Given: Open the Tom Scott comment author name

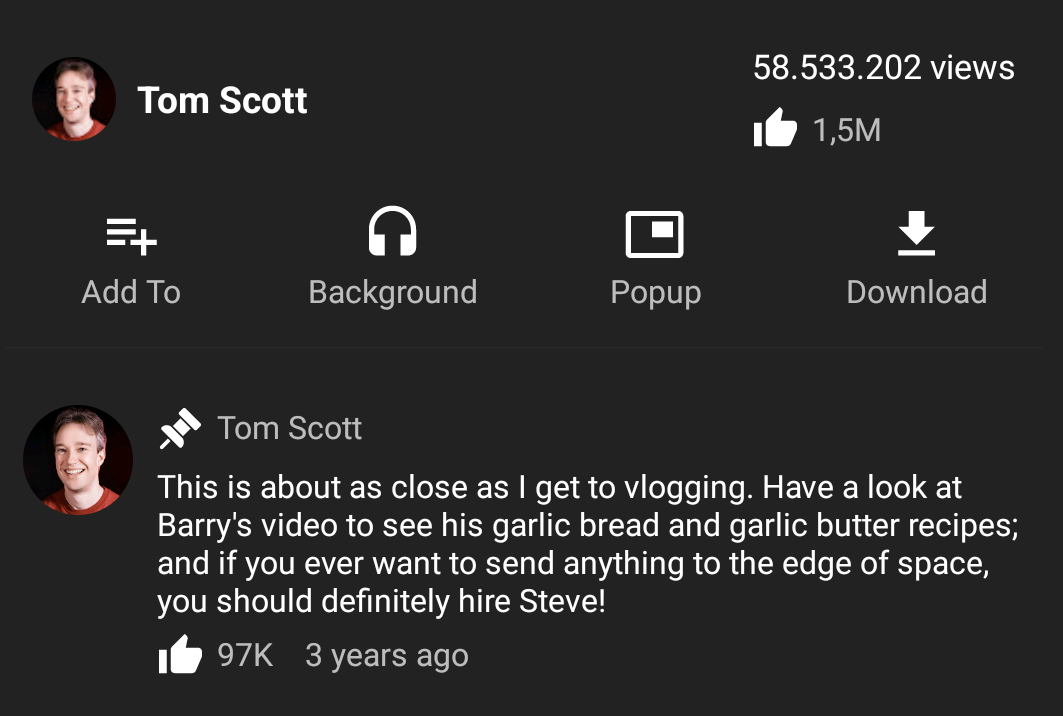Looking at the screenshot, I should (289, 429).
